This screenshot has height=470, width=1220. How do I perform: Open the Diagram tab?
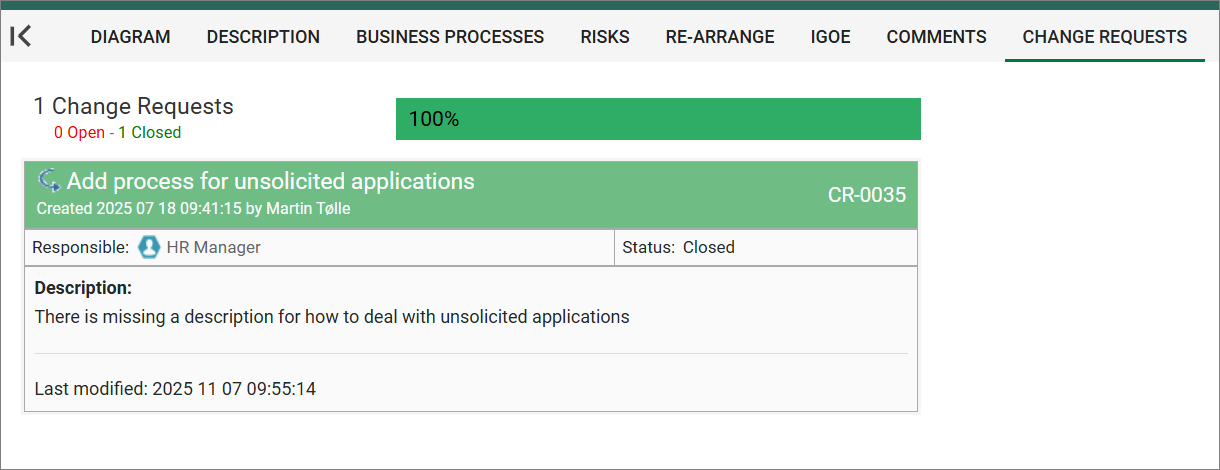[x=130, y=37]
